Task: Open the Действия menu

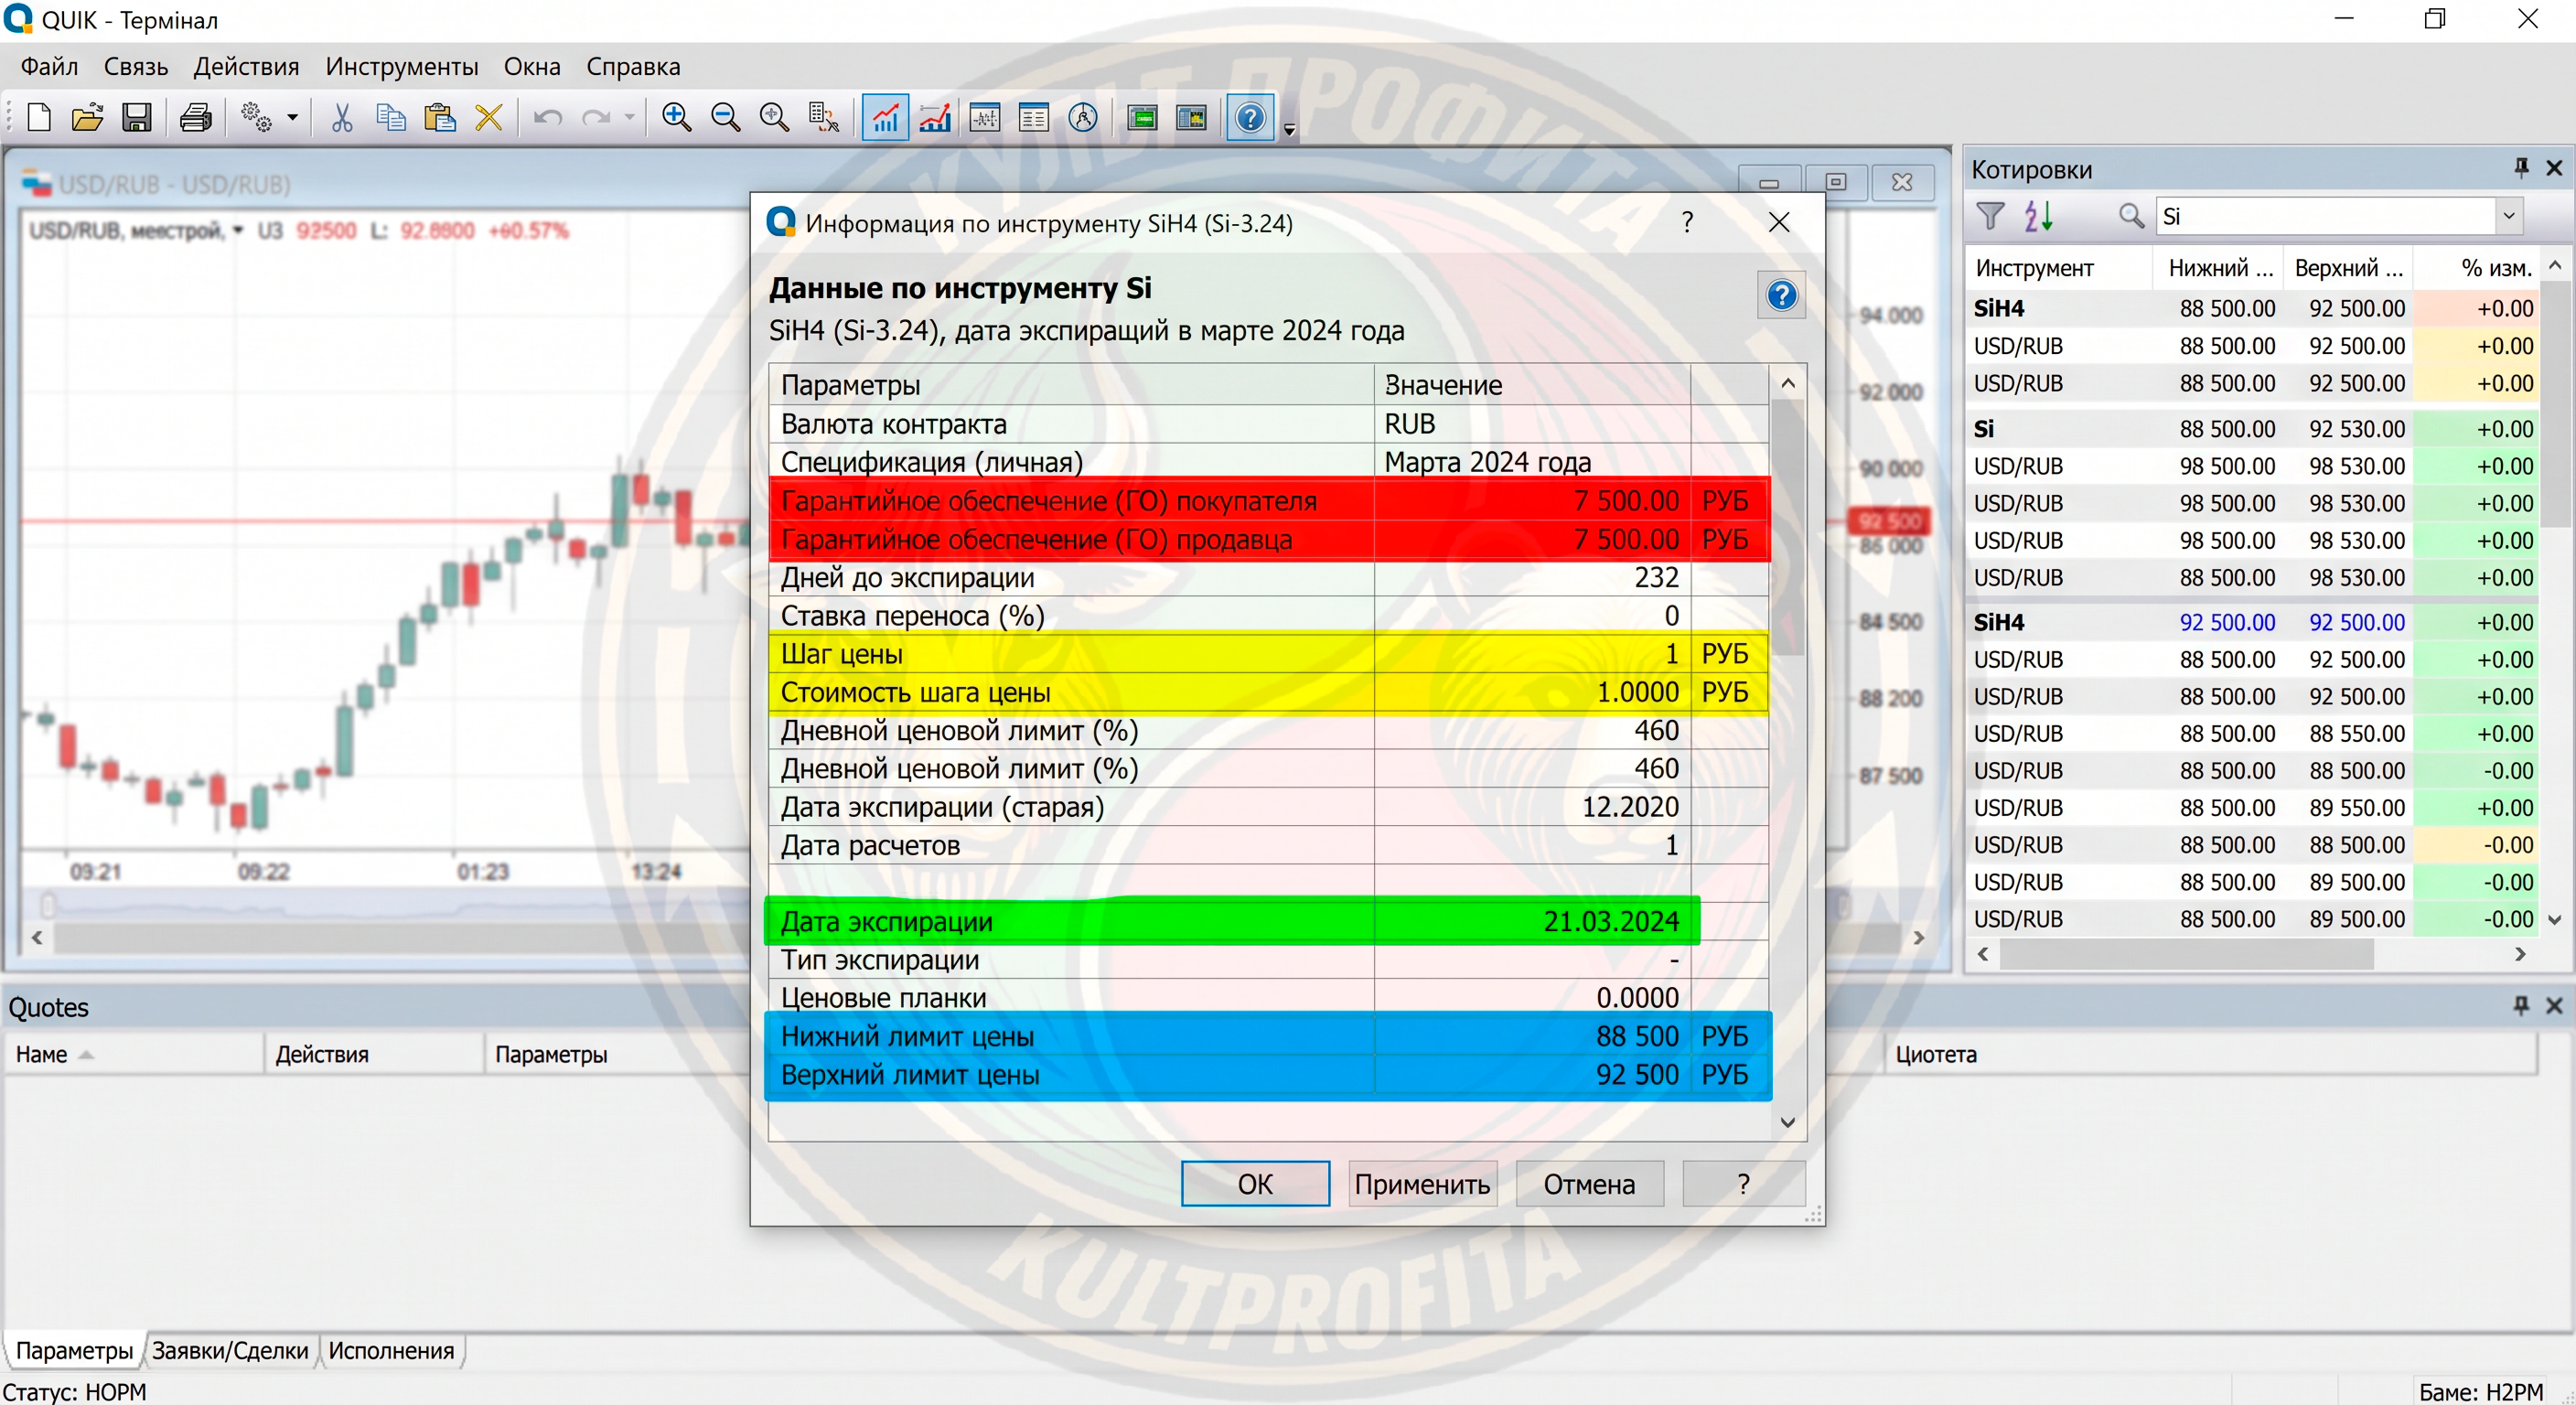Action: (x=246, y=67)
